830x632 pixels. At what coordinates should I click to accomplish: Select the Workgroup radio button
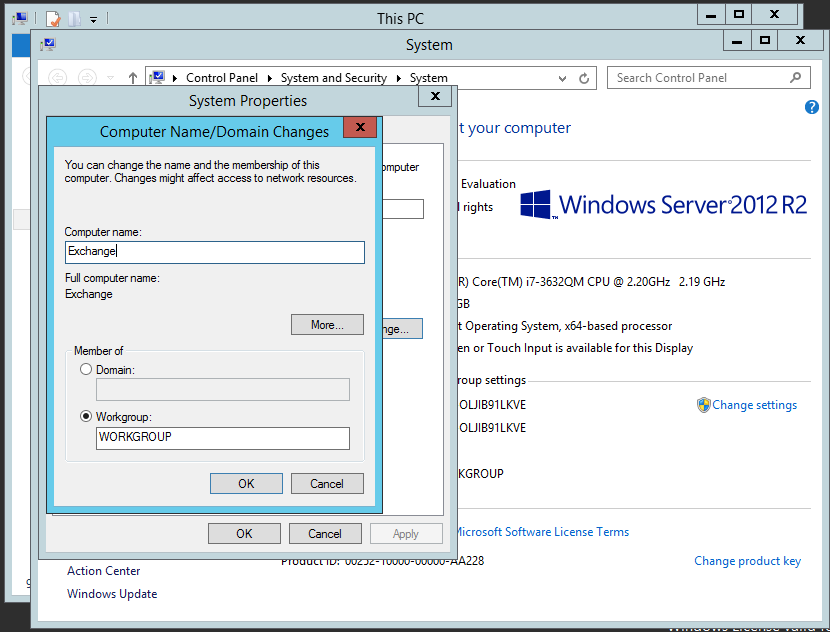tap(86, 416)
